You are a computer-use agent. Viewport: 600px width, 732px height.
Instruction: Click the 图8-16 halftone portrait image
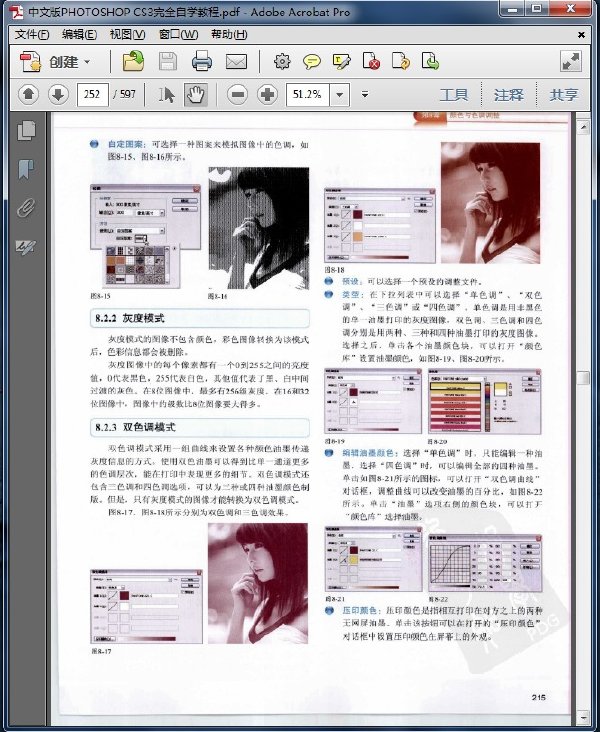pos(259,228)
